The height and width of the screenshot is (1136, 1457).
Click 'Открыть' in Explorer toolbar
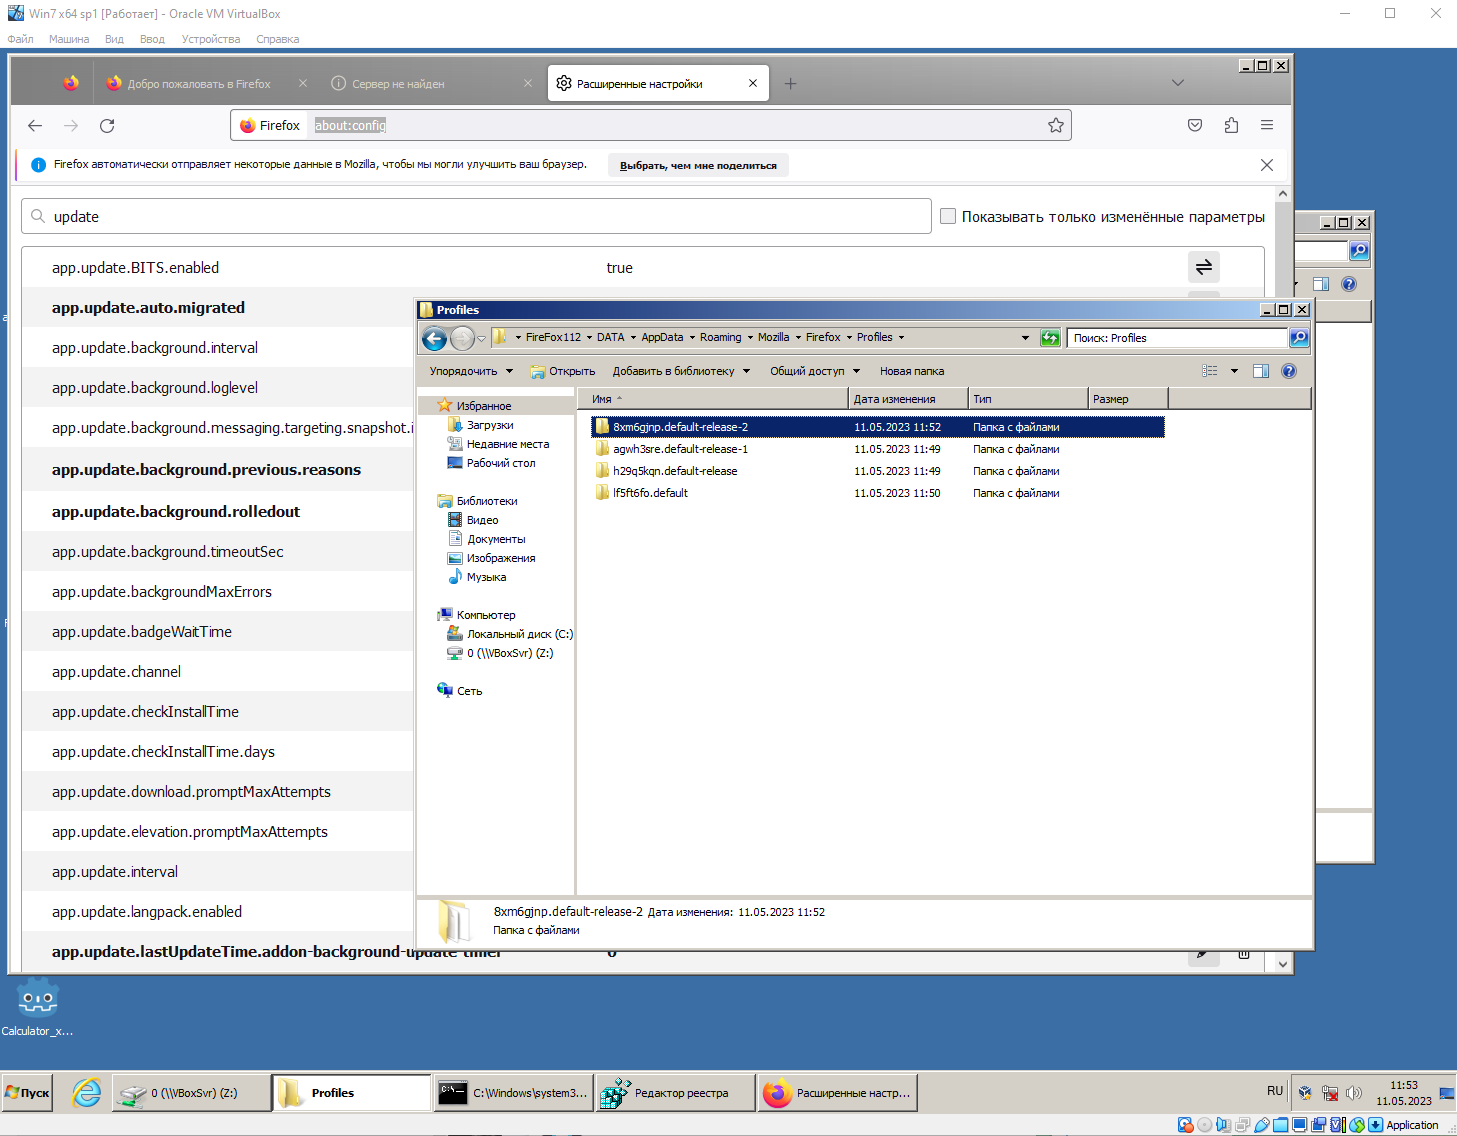click(563, 371)
